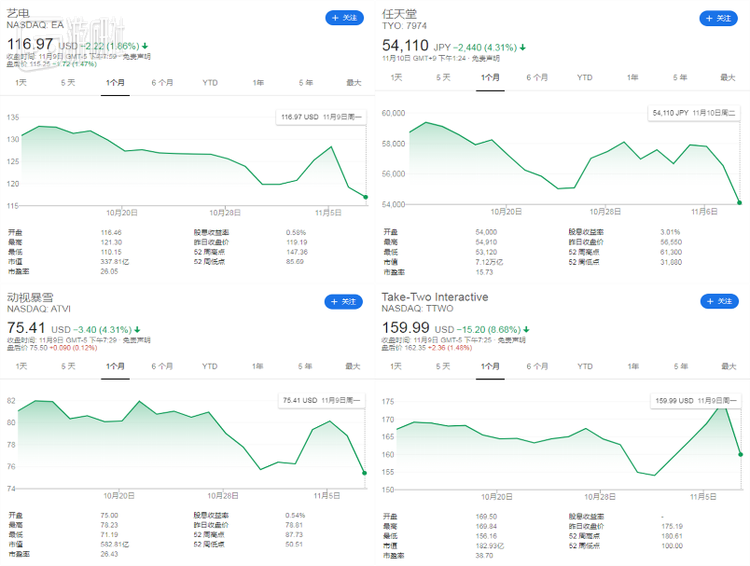750x566 pixels.
Task: Follow the 任天堂 stock
Action: tap(719, 18)
